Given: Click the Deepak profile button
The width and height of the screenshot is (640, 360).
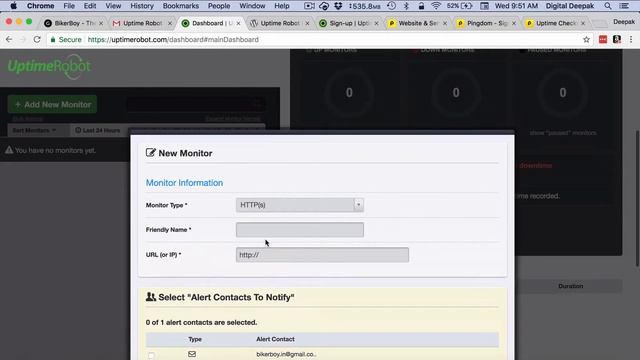Looking at the screenshot, I should click(624, 22).
